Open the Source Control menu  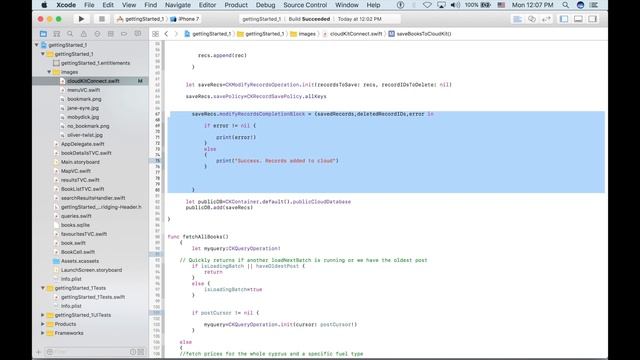pyautogui.click(x=305, y=5)
